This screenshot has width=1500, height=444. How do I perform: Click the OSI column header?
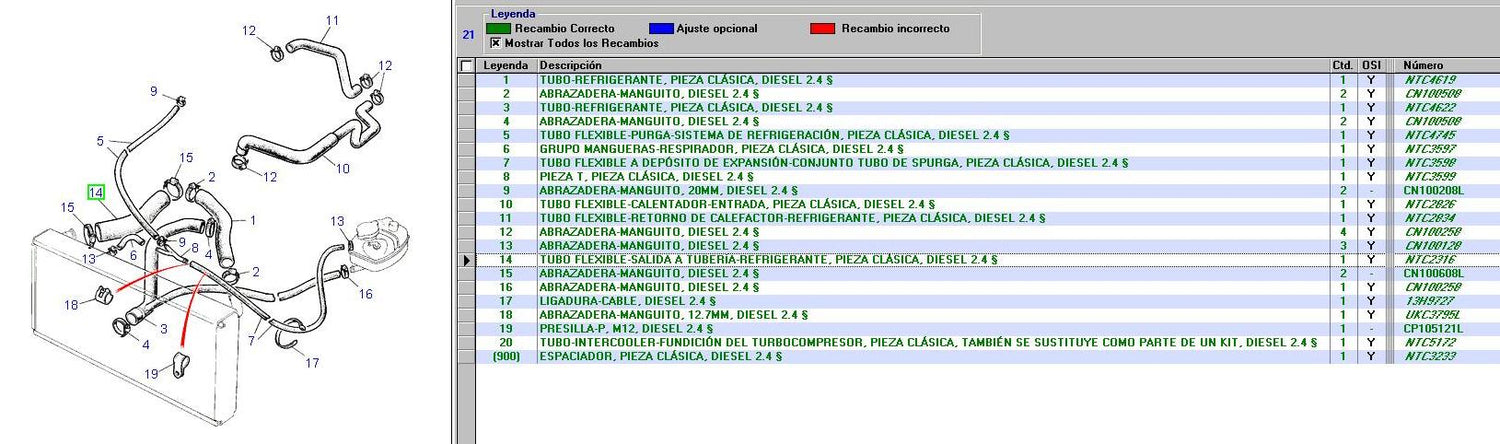[x=1371, y=66]
